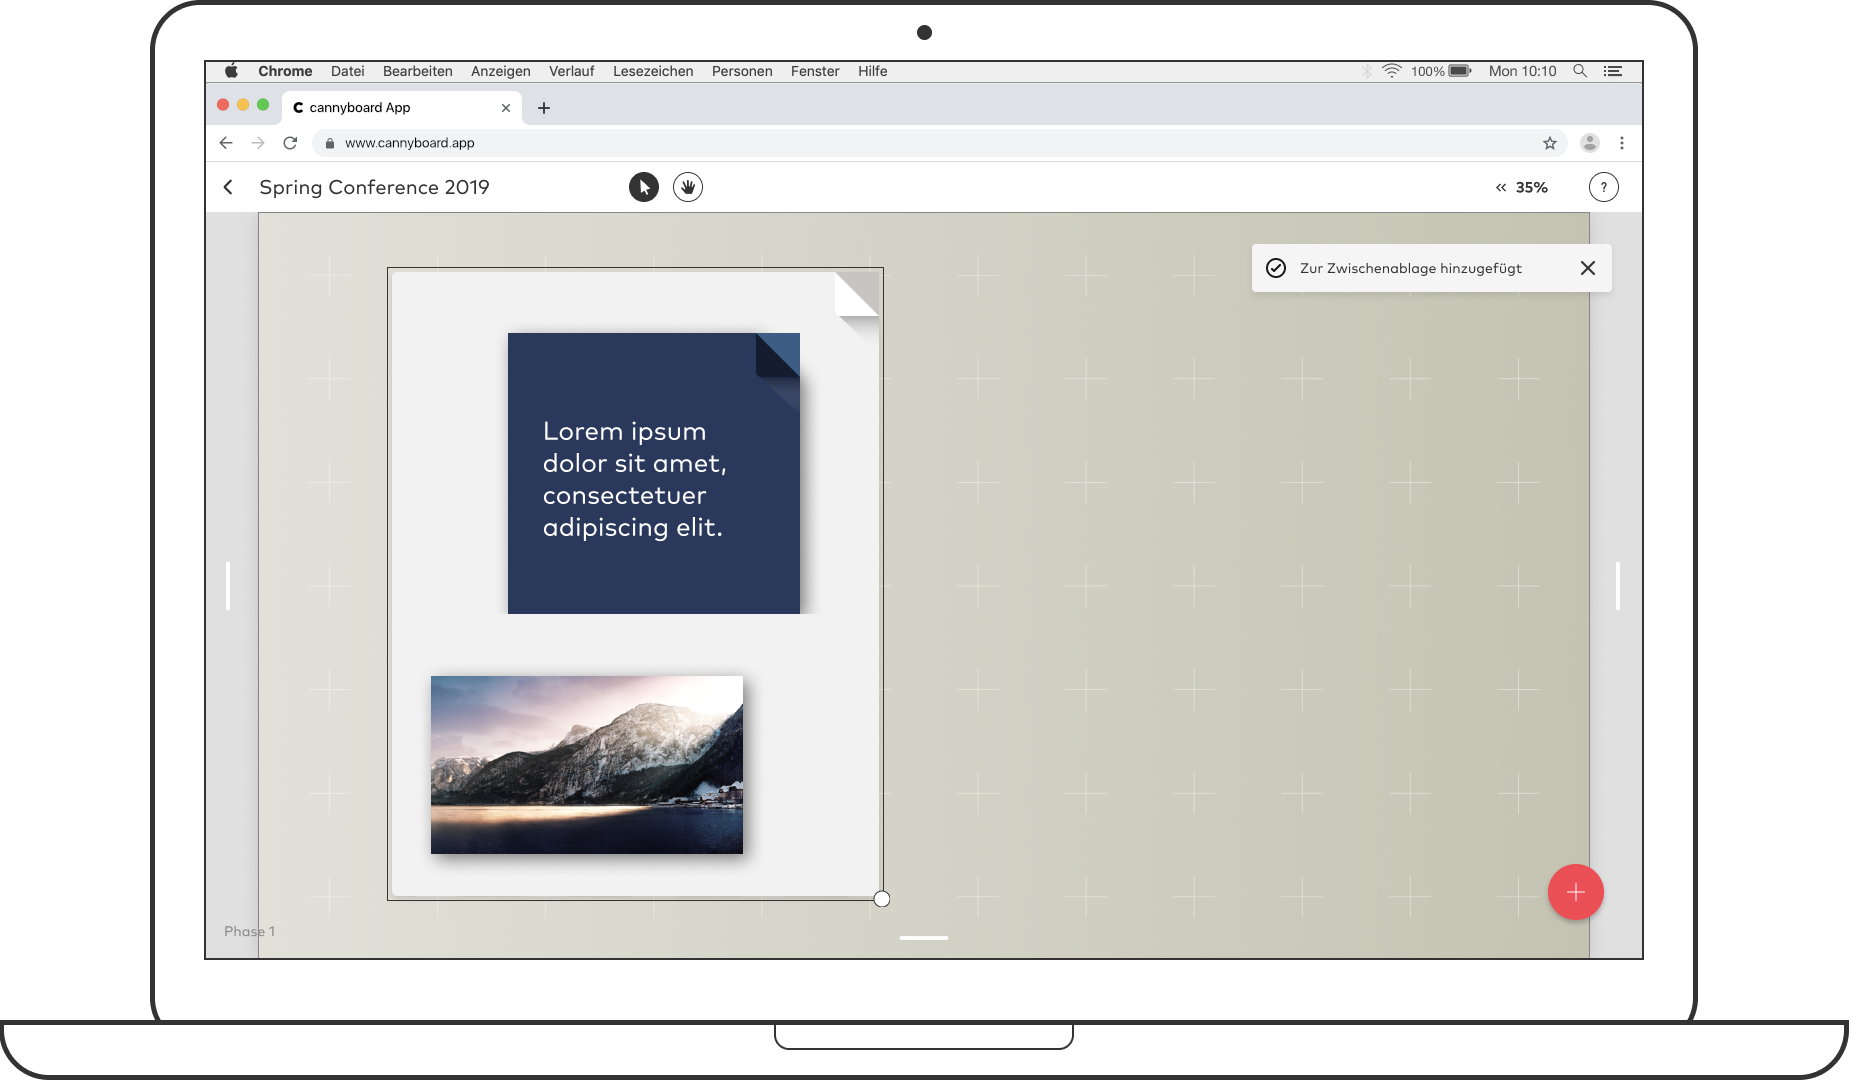Select the pointer cursor tool
1850x1080 pixels.
coord(644,187)
